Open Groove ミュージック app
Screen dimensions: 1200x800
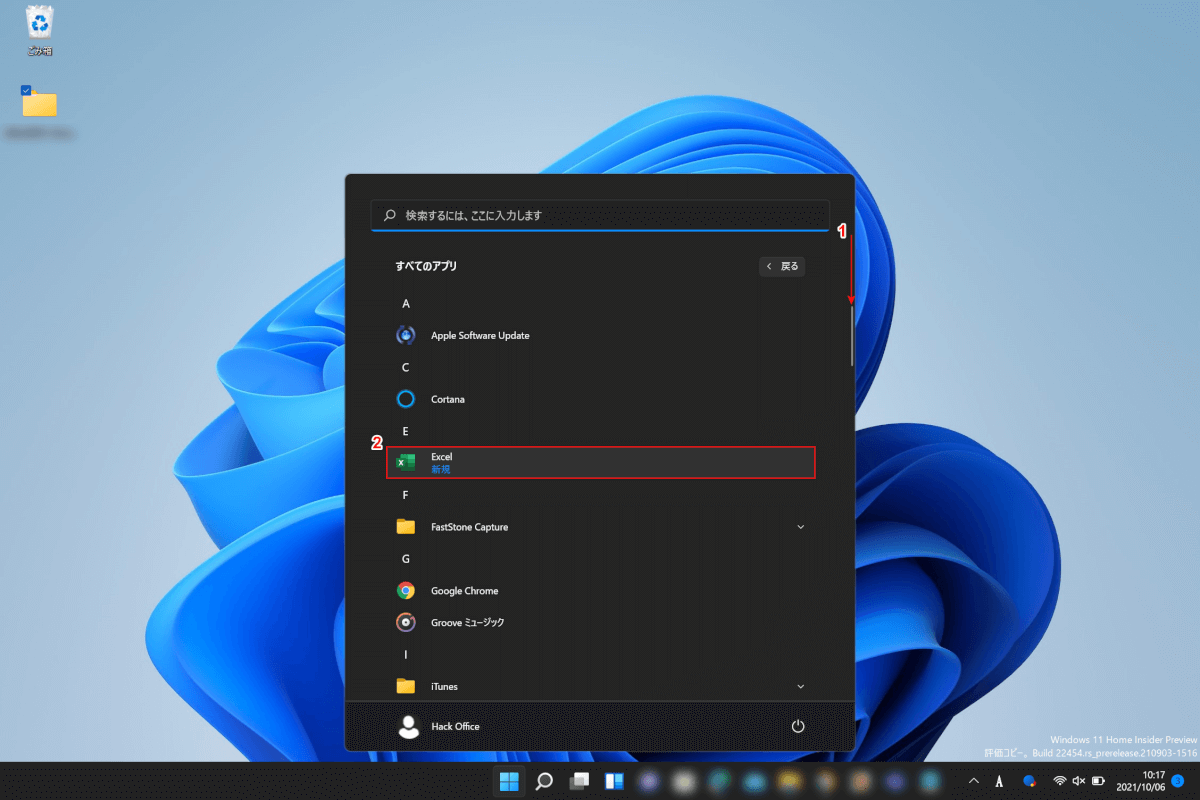coord(467,623)
